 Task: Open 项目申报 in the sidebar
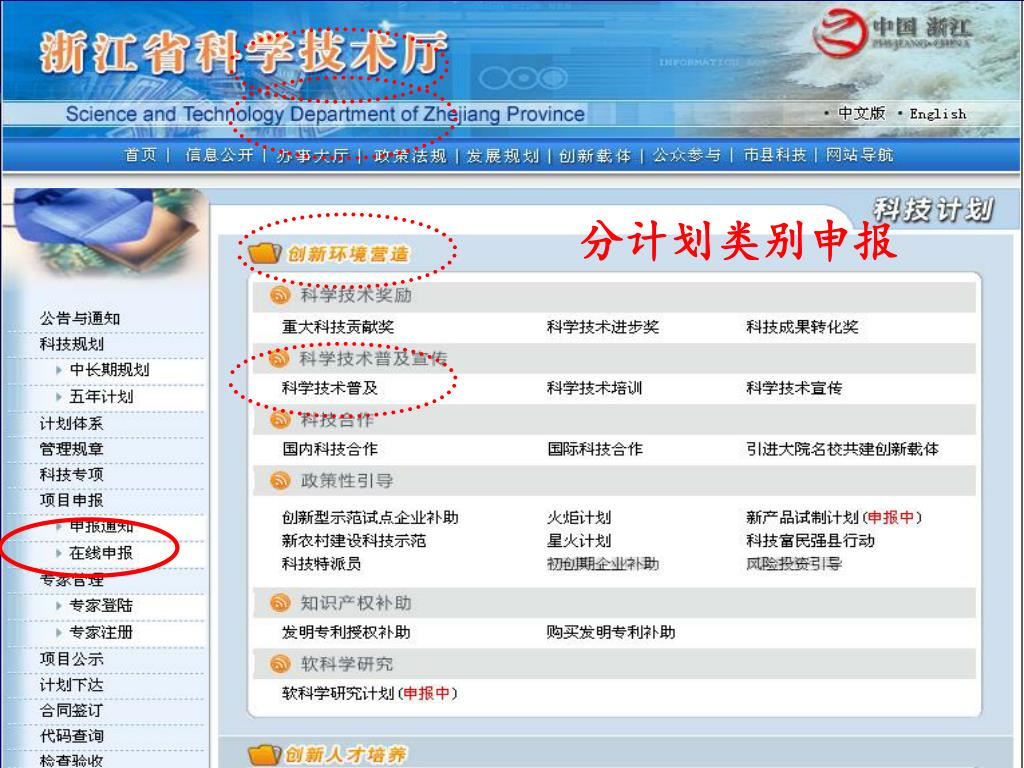[x=71, y=500]
